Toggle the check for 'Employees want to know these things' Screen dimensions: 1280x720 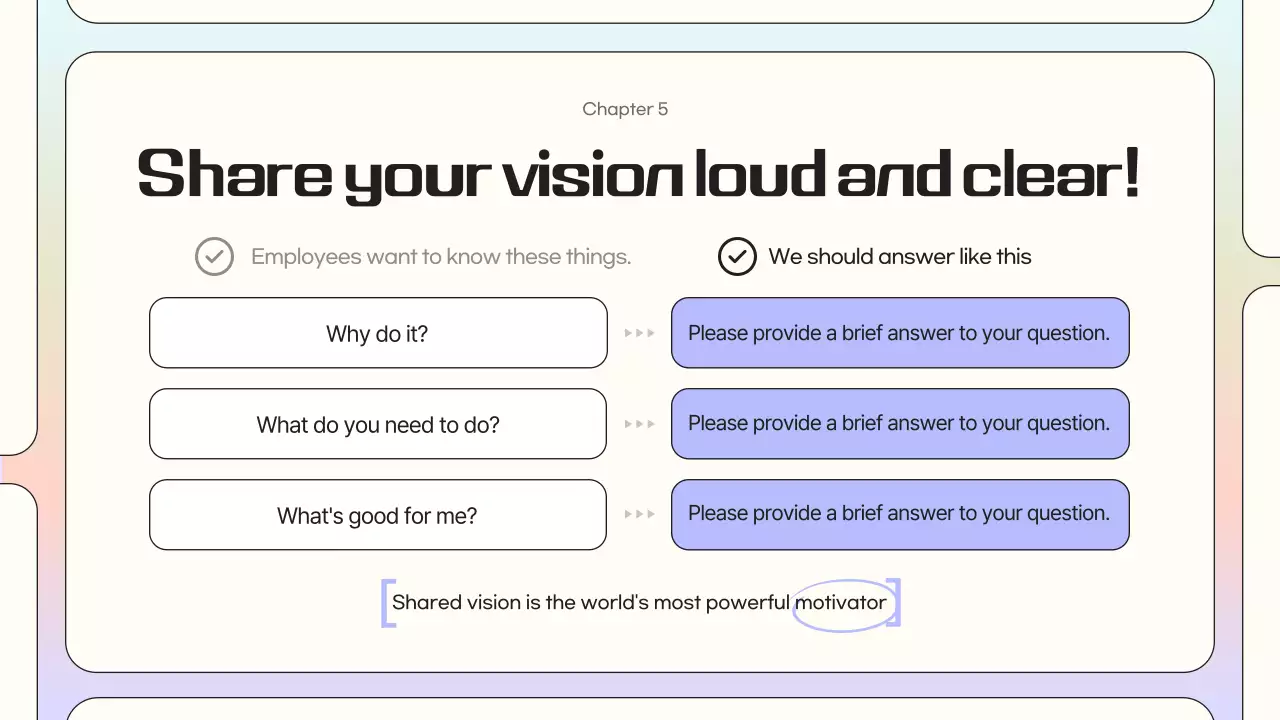click(x=214, y=256)
